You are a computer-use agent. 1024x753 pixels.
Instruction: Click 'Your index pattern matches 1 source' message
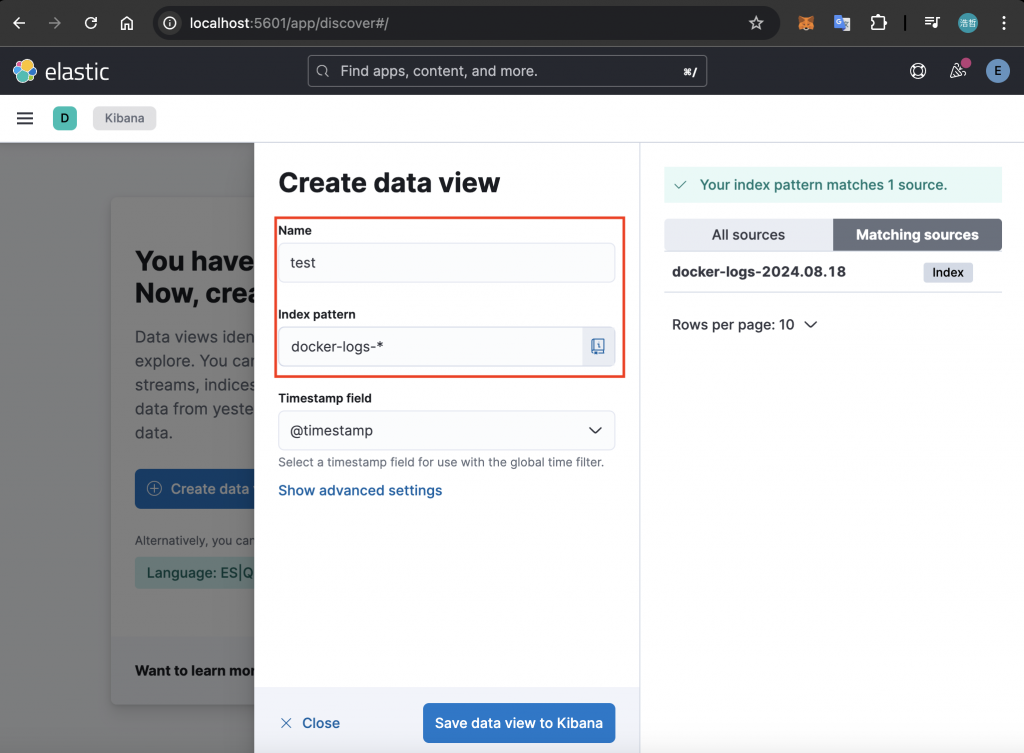(833, 185)
